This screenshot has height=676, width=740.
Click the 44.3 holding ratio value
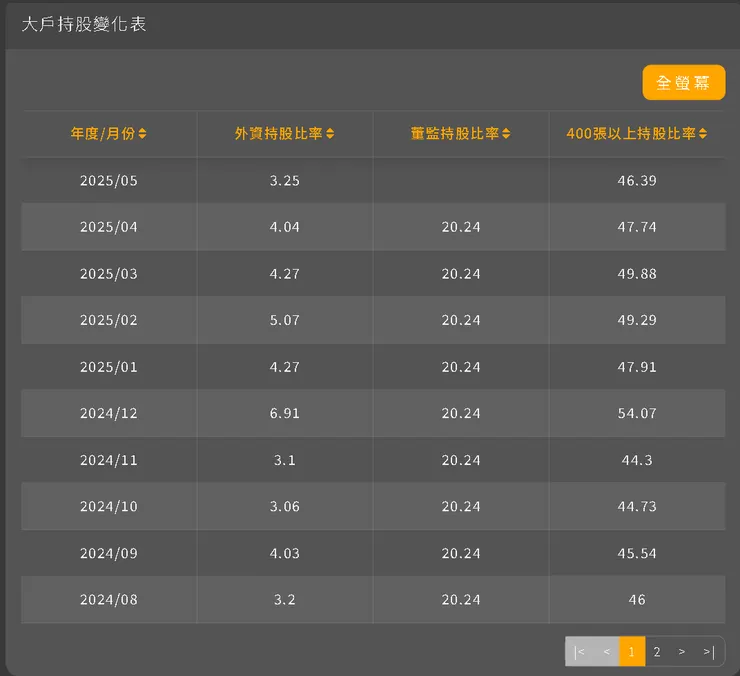point(637,460)
